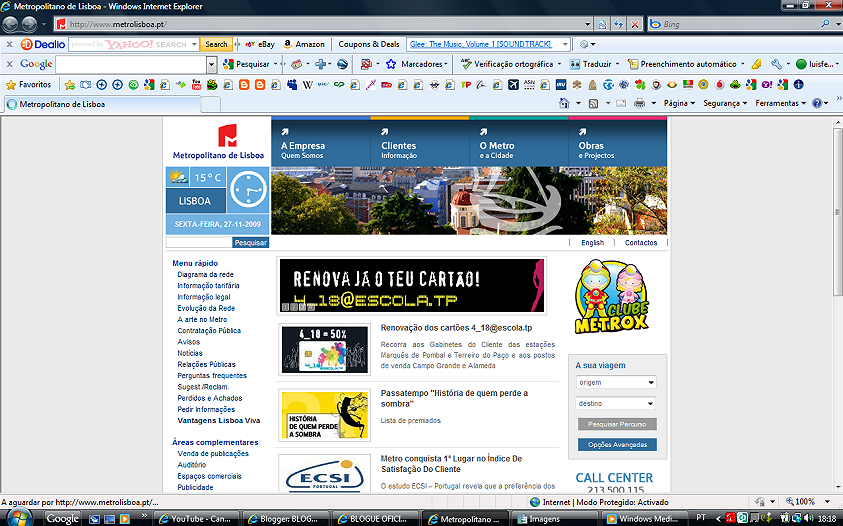843x526 pixels.
Task: Click the read mail envelope icon
Action: coord(621,103)
